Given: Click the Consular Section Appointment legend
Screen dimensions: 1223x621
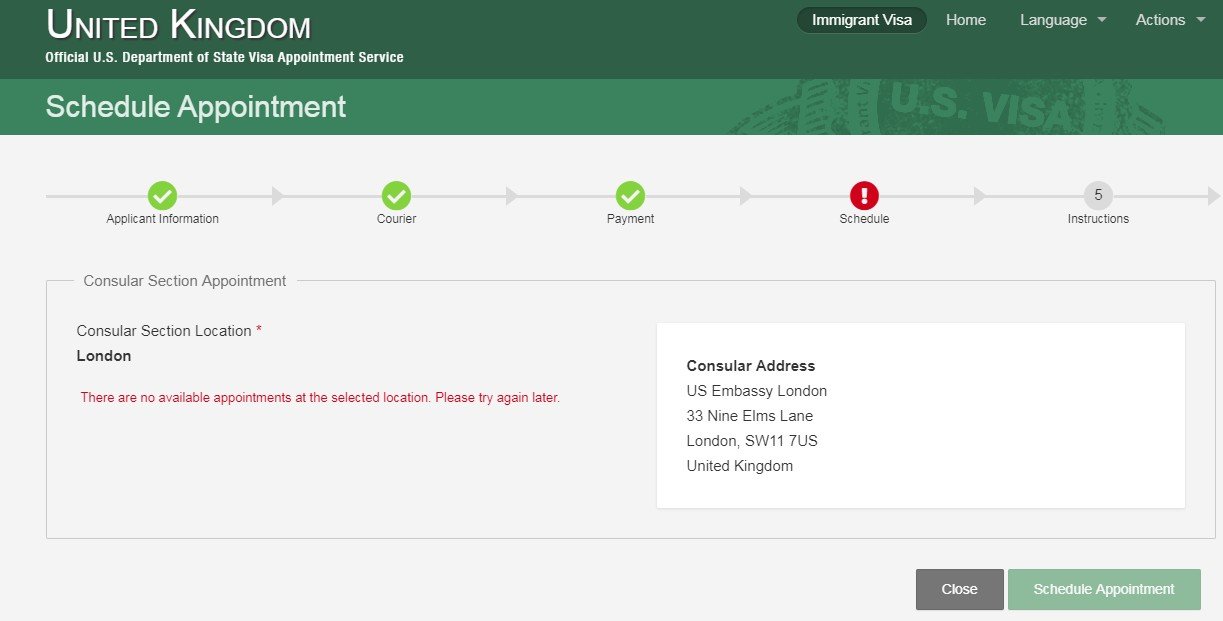Looking at the screenshot, I should 185,281.
